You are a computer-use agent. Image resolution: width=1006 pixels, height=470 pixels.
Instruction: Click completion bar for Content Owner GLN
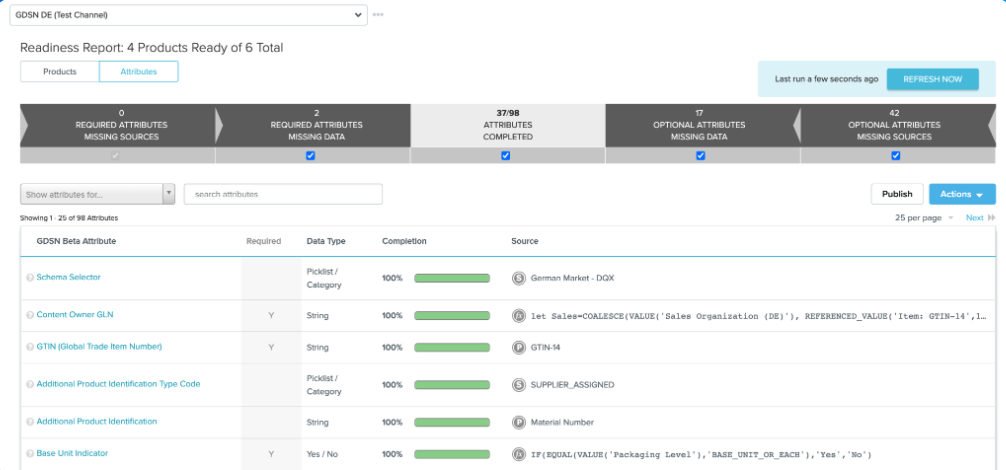[x=452, y=315]
